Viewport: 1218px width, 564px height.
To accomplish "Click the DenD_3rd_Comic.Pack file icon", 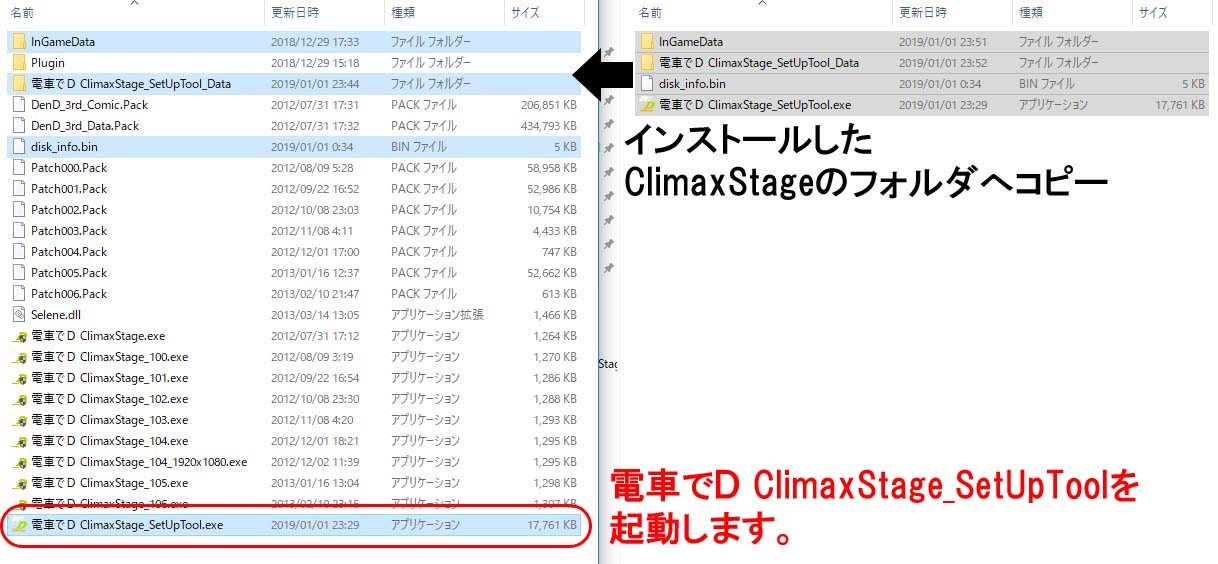I will tap(19, 105).
